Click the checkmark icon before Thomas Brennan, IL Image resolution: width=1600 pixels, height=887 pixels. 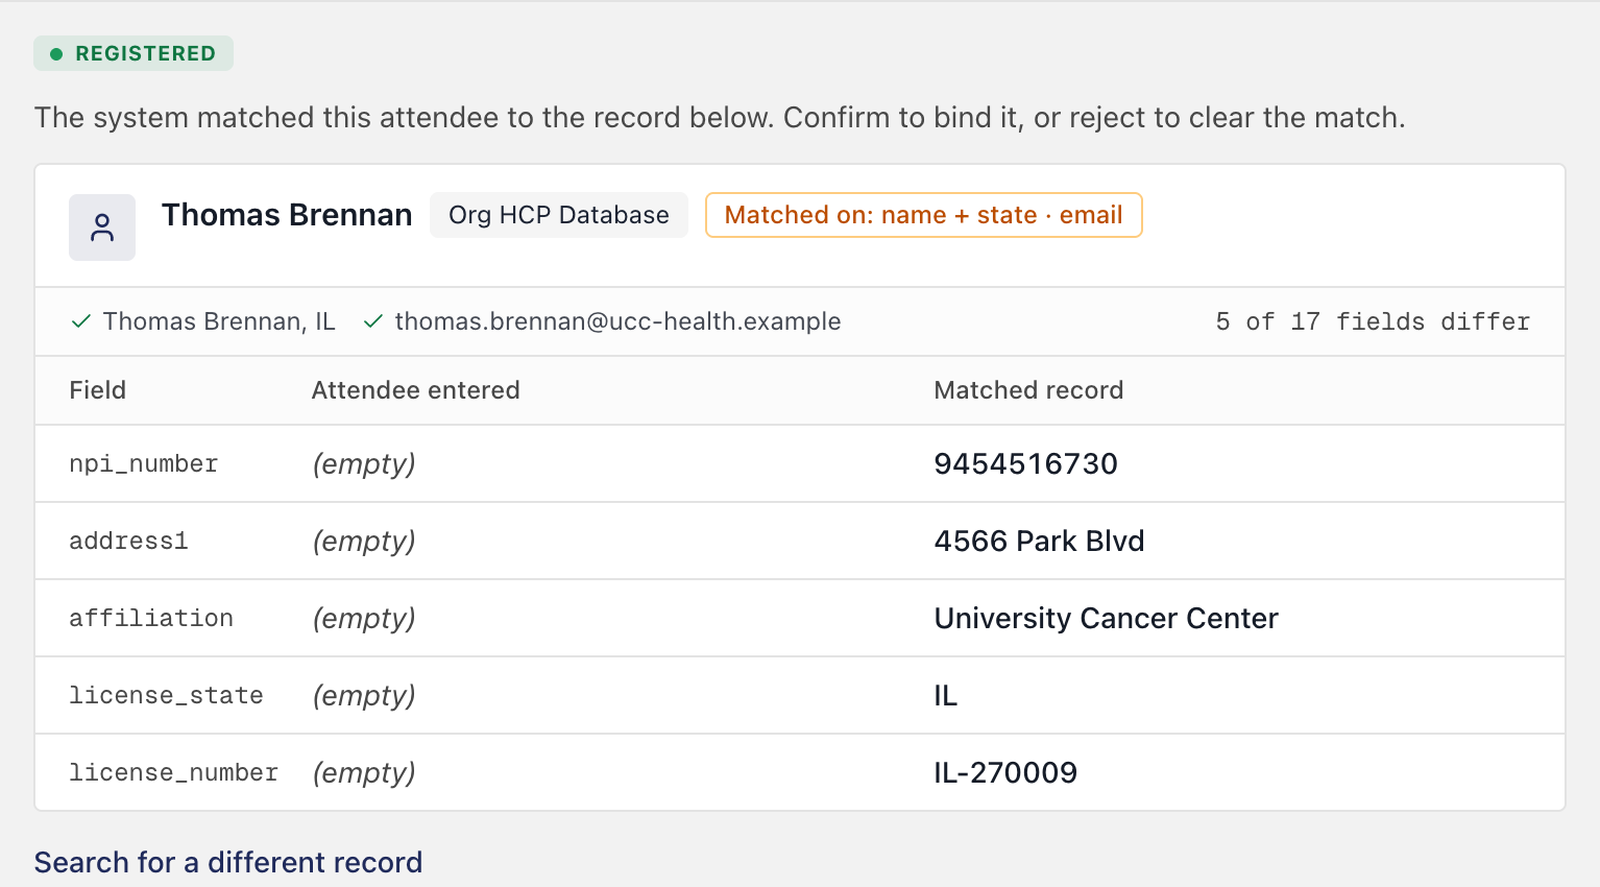click(82, 321)
